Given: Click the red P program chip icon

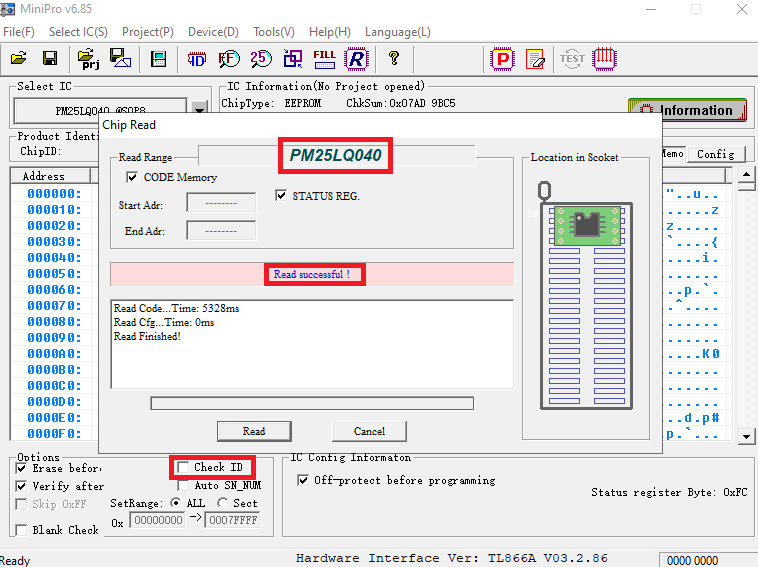Looking at the screenshot, I should [502, 59].
